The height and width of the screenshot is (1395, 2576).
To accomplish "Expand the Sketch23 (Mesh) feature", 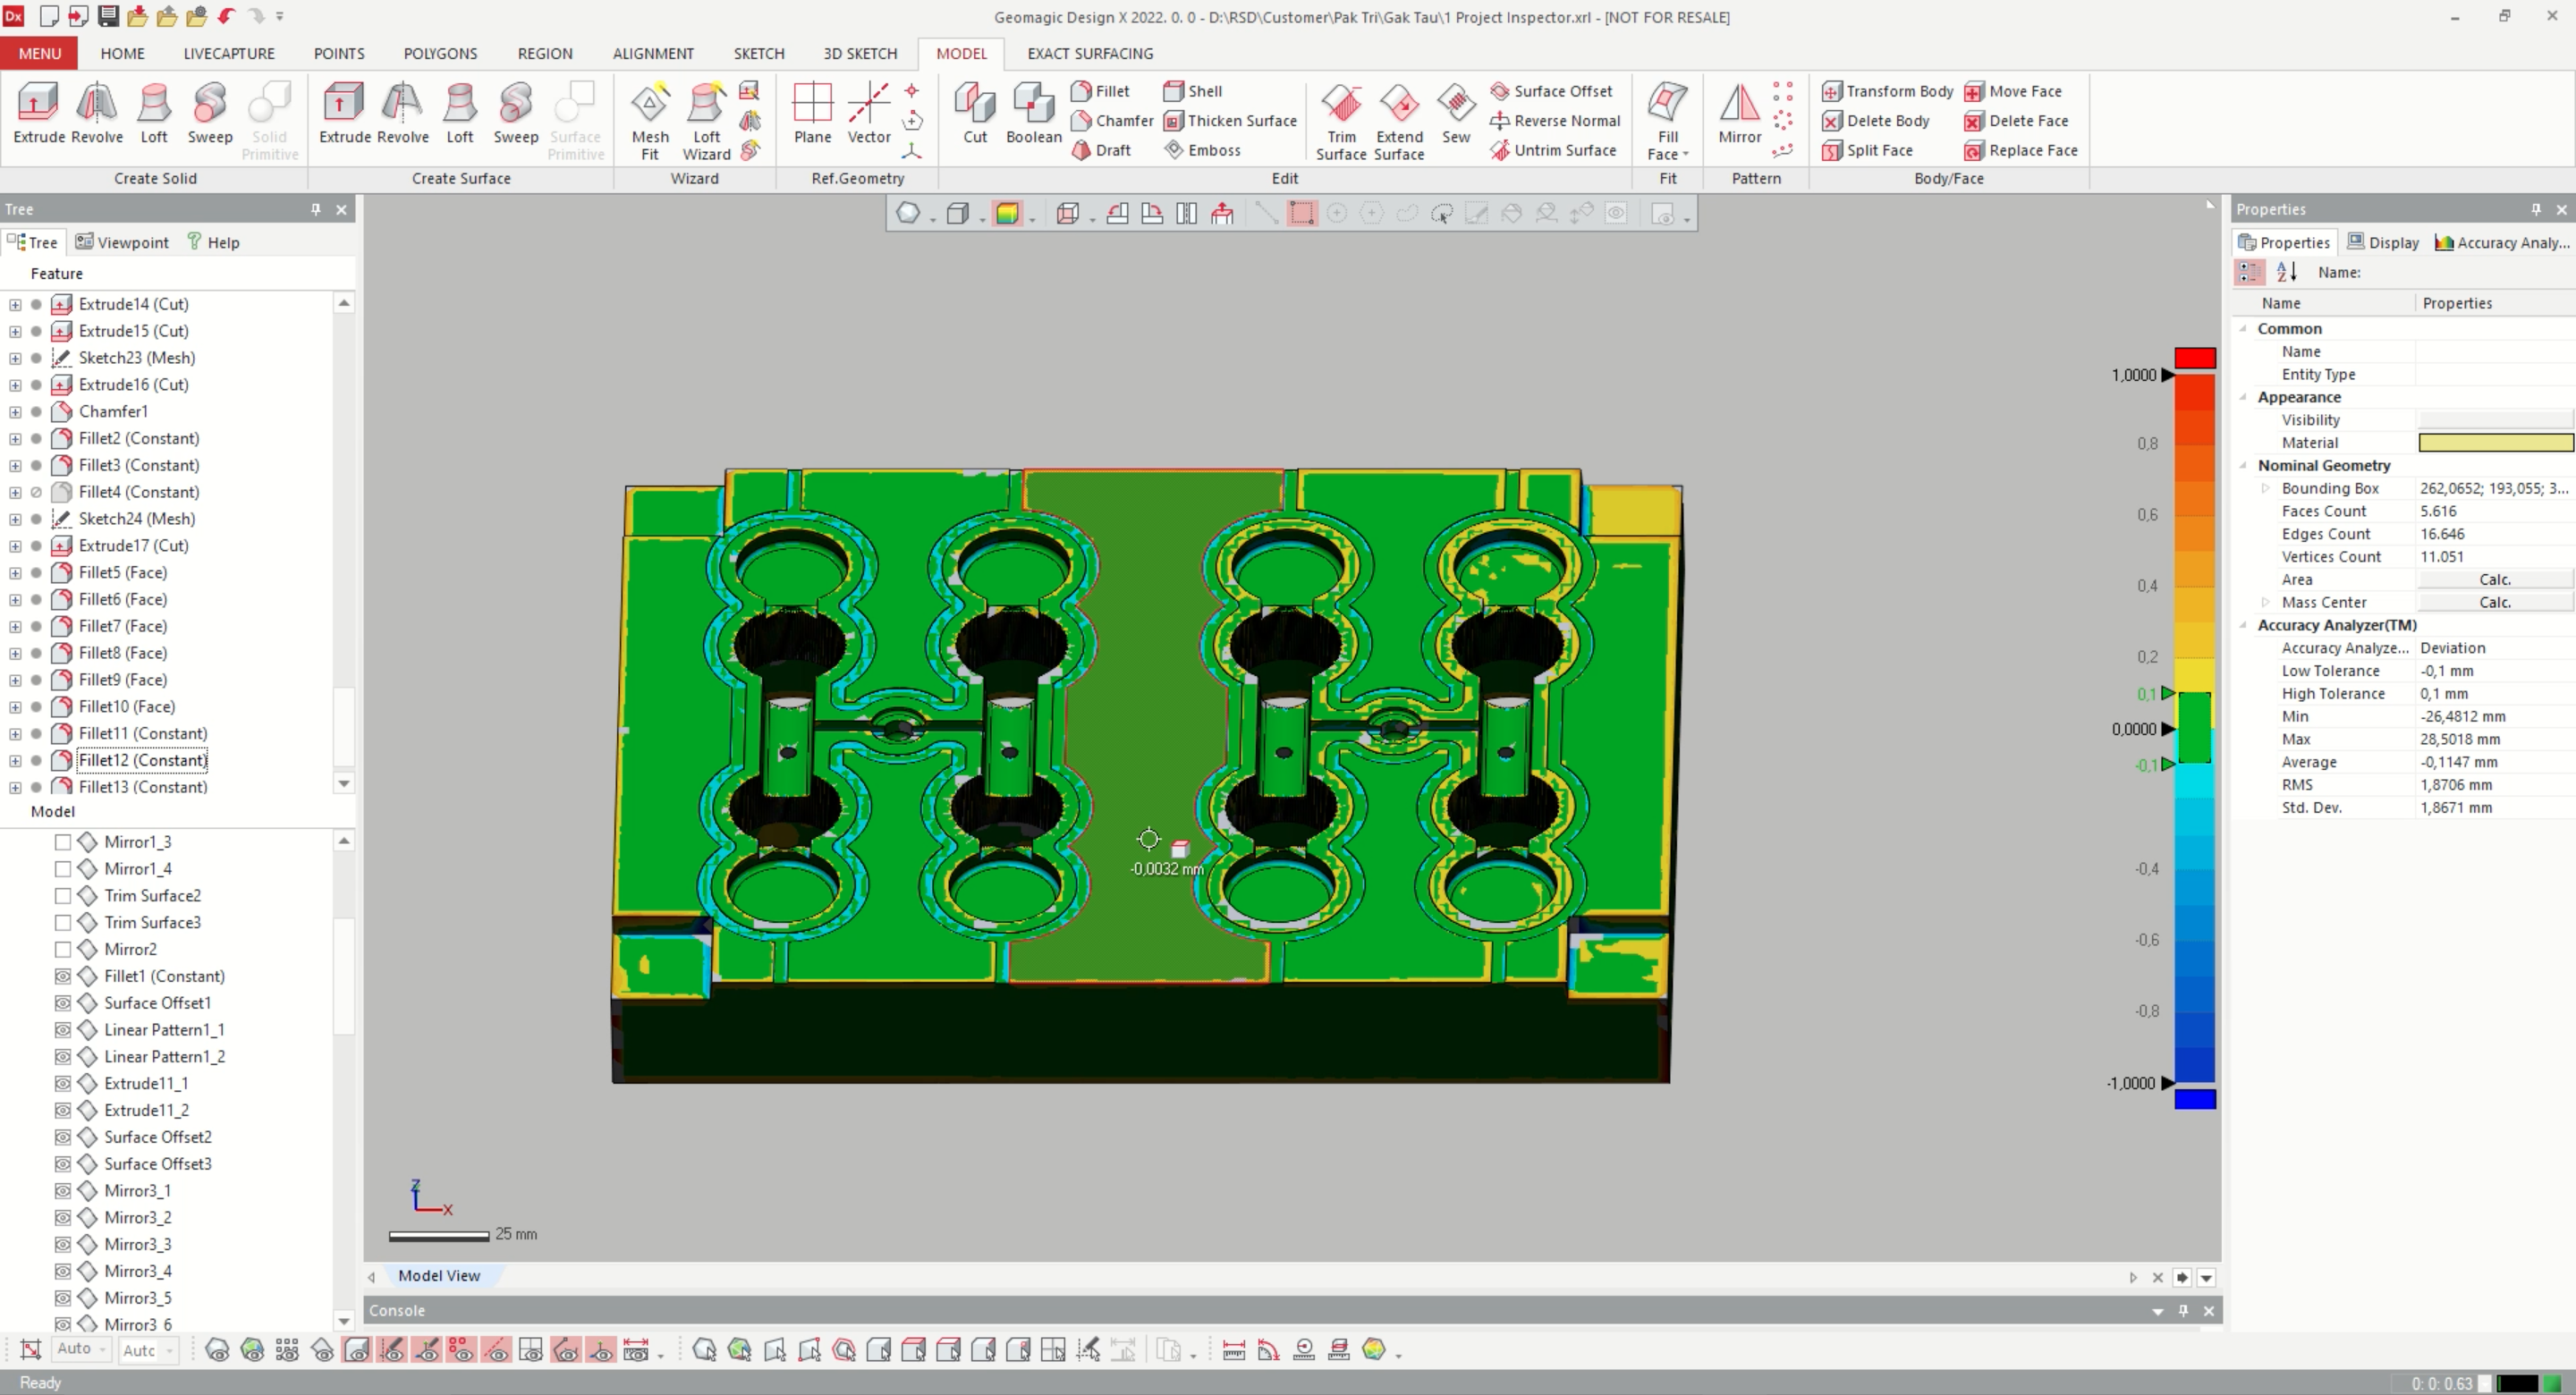I will [x=15, y=358].
